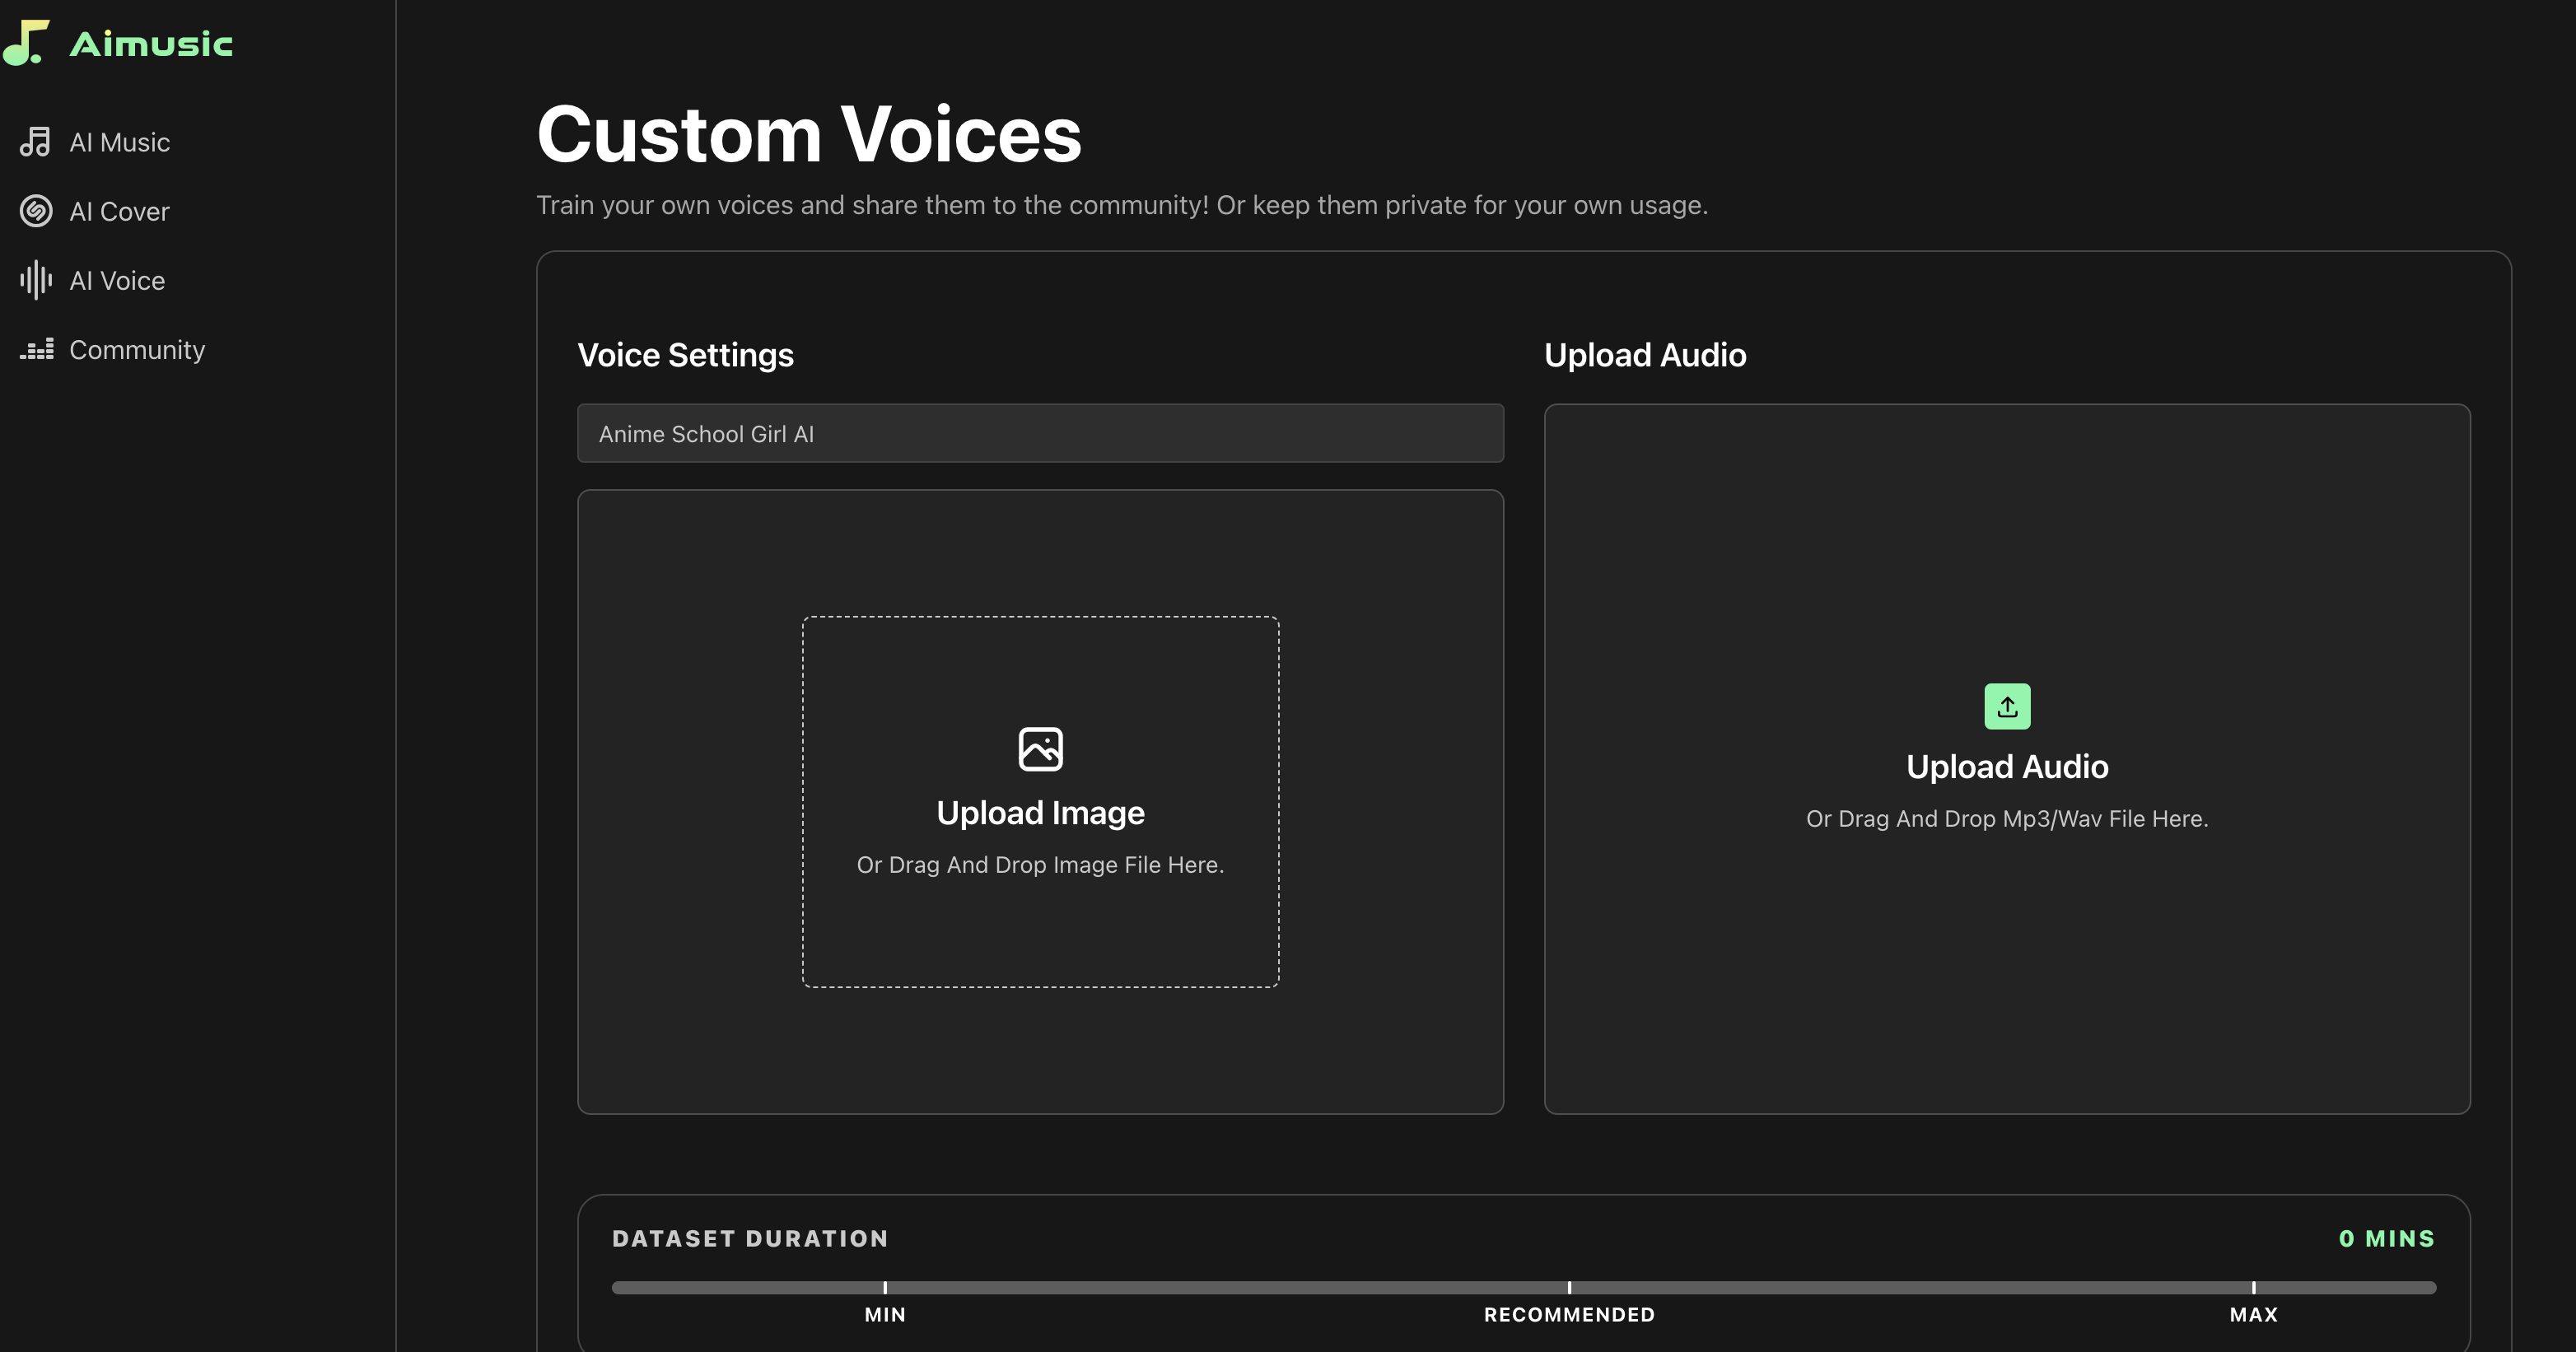Click the Upload Audio dropzone label
Screen dimensions: 2576x1352
pyautogui.click(x=2007, y=767)
